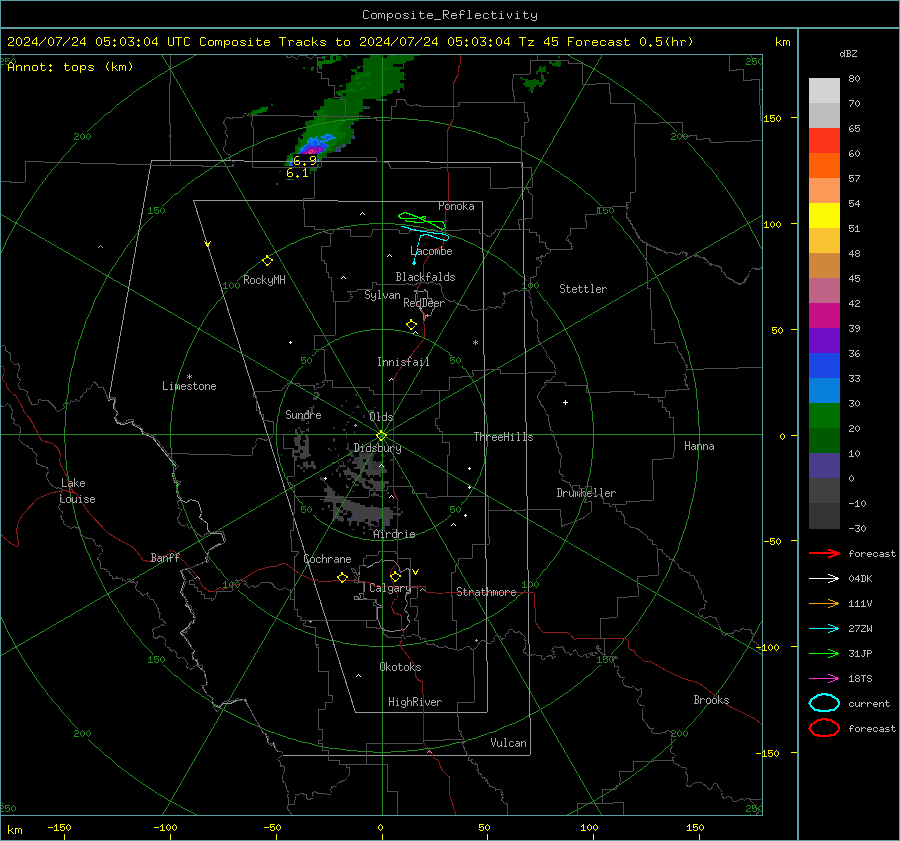Click the Drumheller label
The width and height of the screenshot is (900, 841).
click(x=586, y=493)
